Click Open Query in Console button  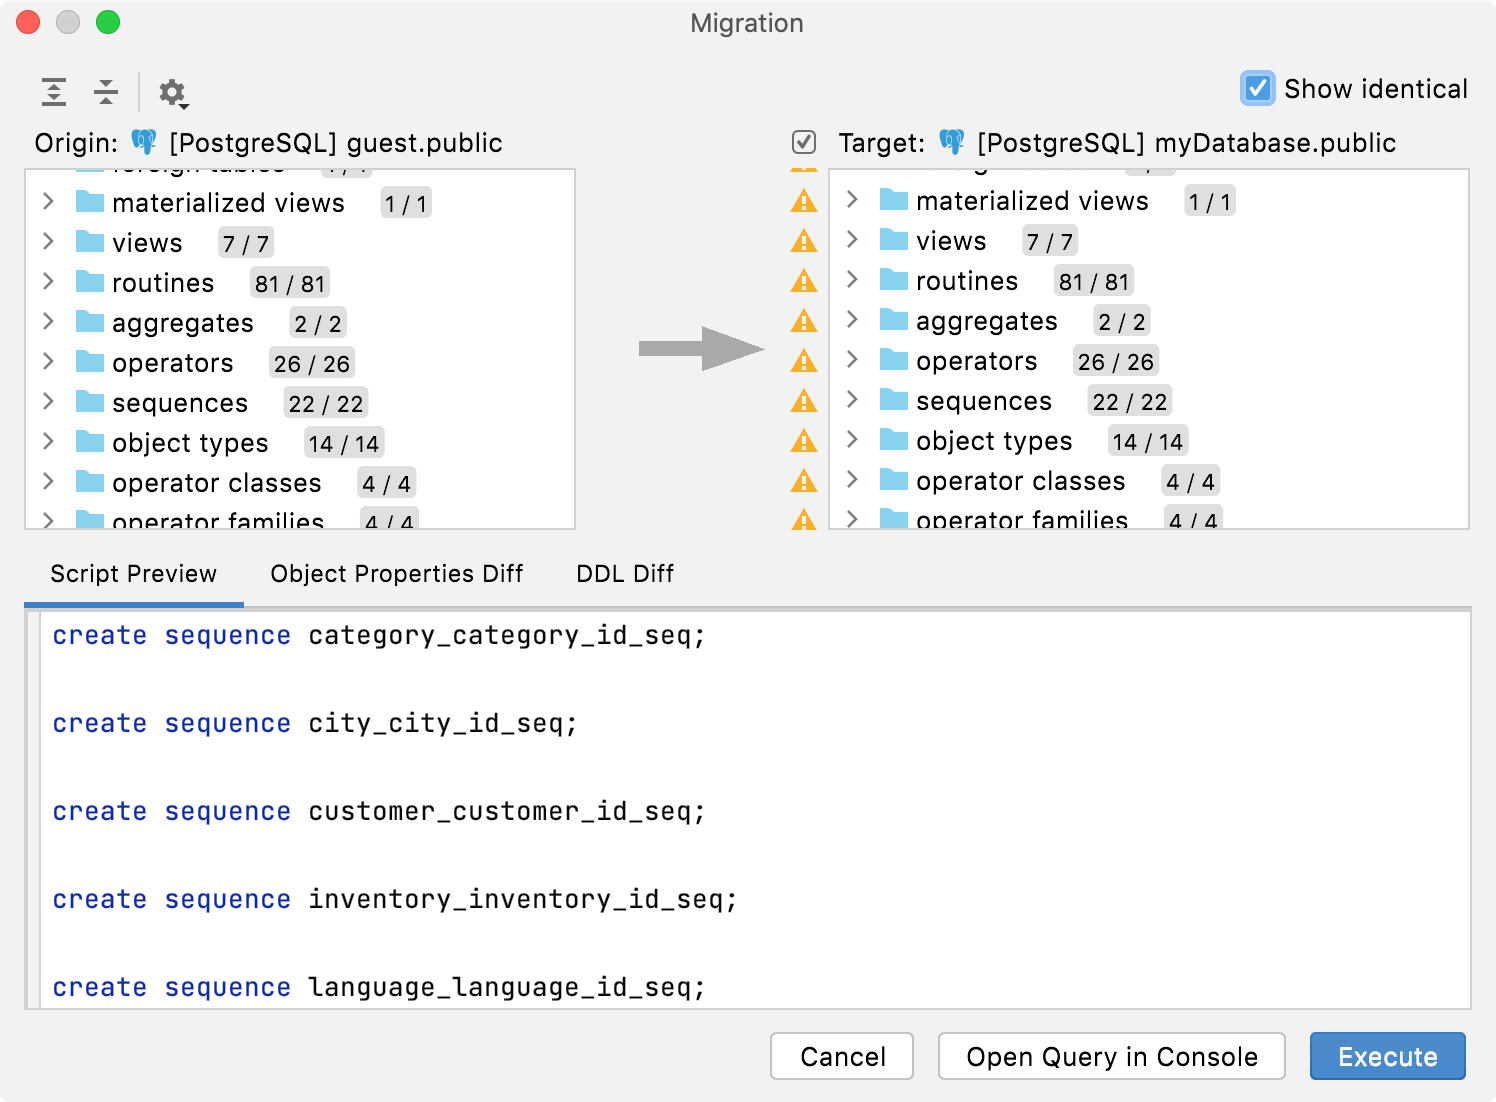point(1111,1057)
